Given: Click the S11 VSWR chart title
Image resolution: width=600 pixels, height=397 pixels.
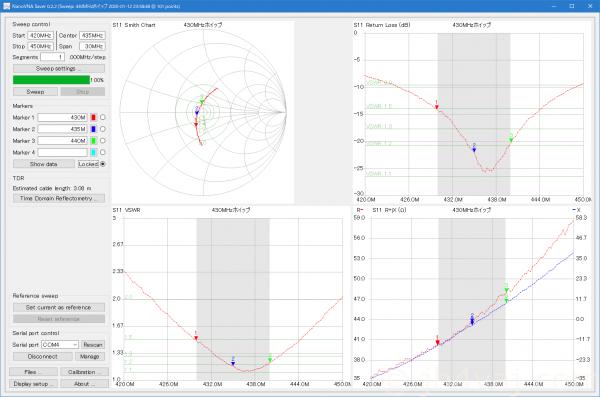Looking at the screenshot, I should [126, 210].
